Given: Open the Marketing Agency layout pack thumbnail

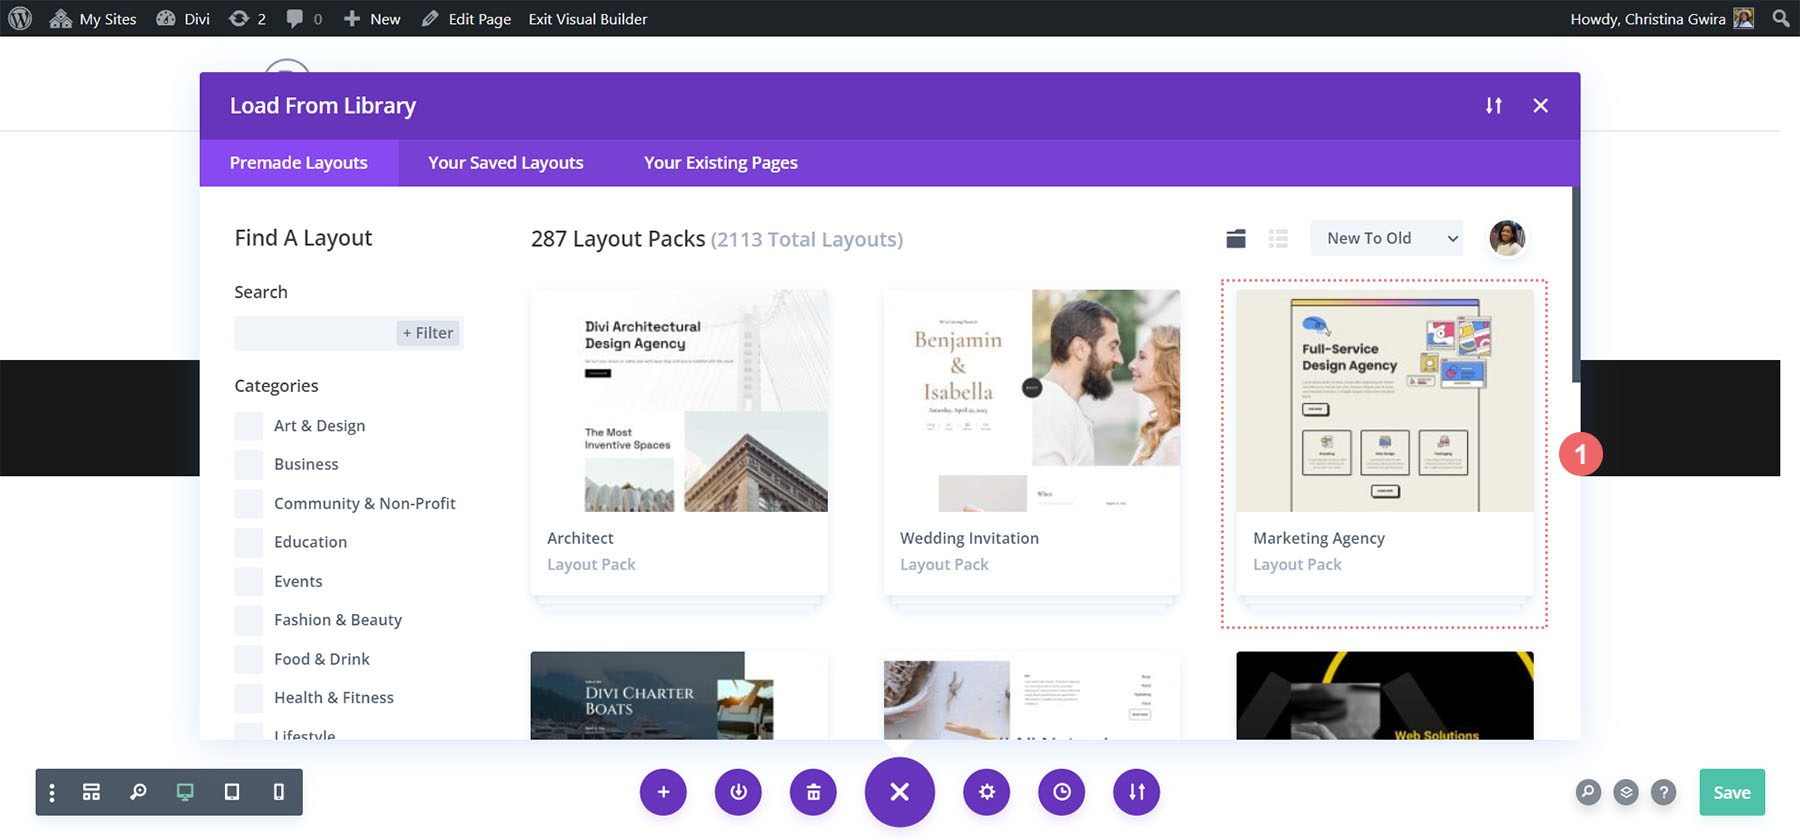Looking at the screenshot, I should [x=1385, y=401].
